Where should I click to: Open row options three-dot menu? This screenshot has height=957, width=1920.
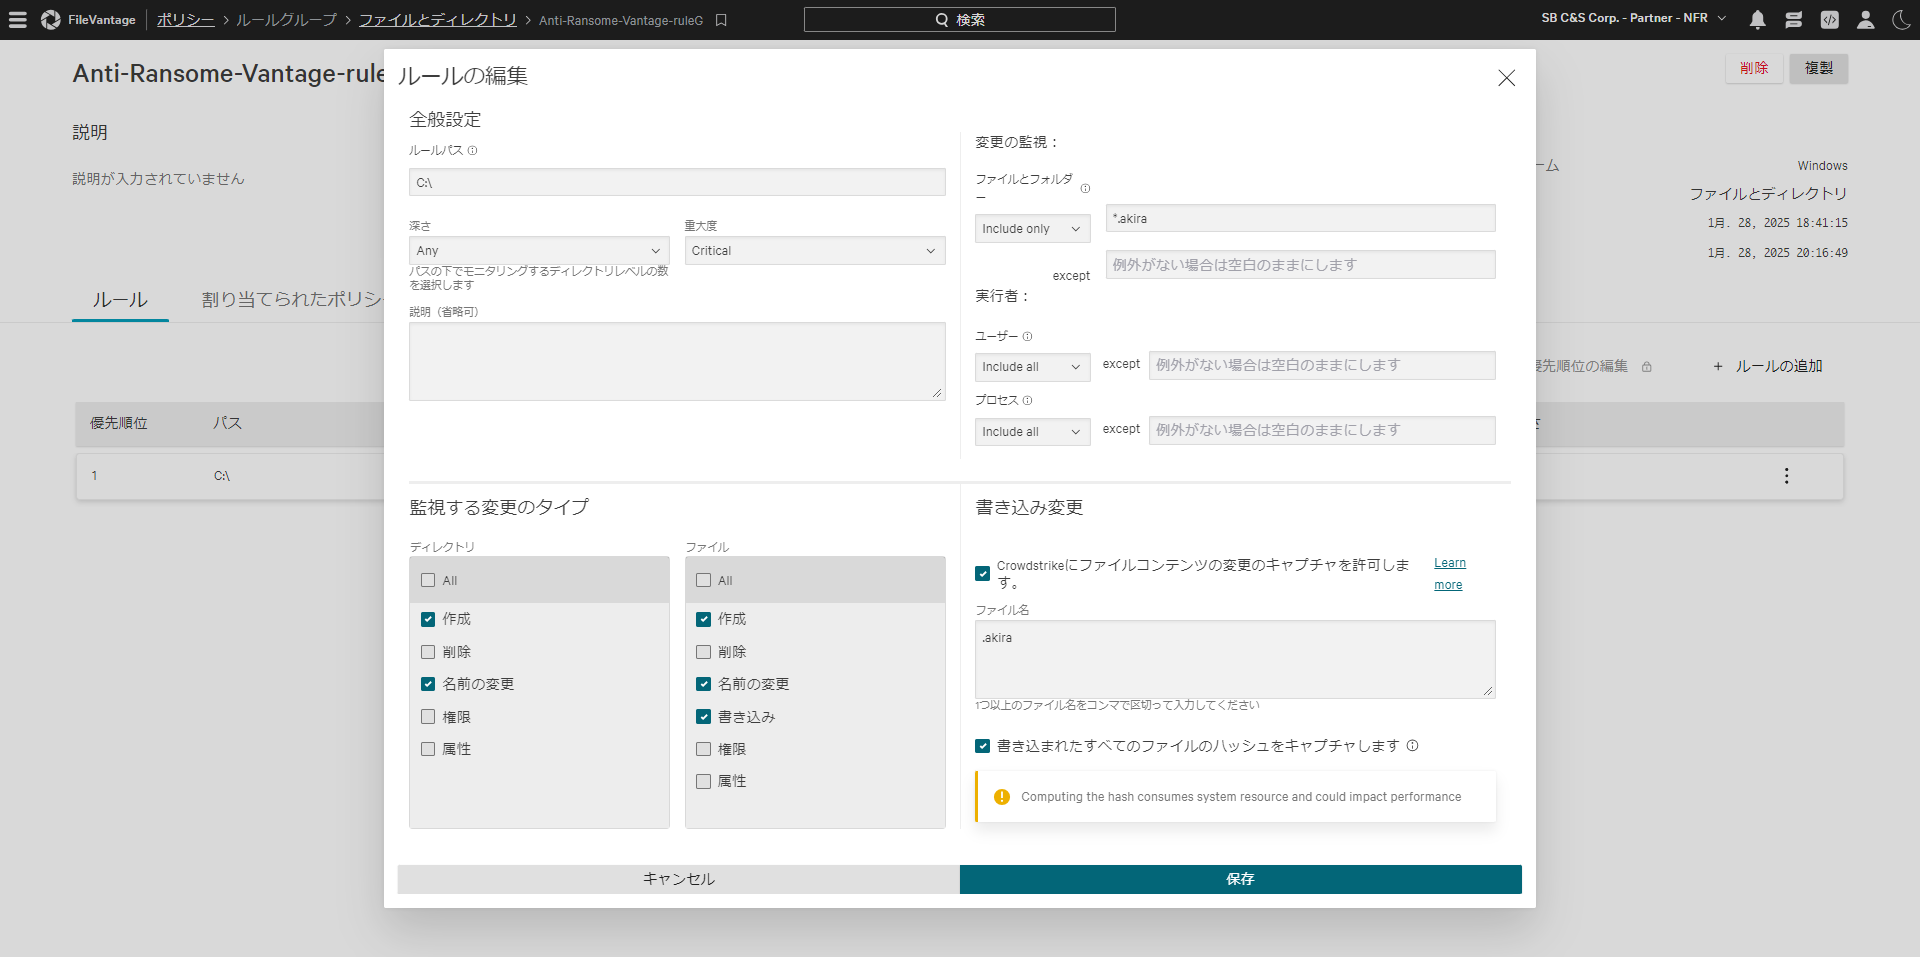click(1786, 476)
